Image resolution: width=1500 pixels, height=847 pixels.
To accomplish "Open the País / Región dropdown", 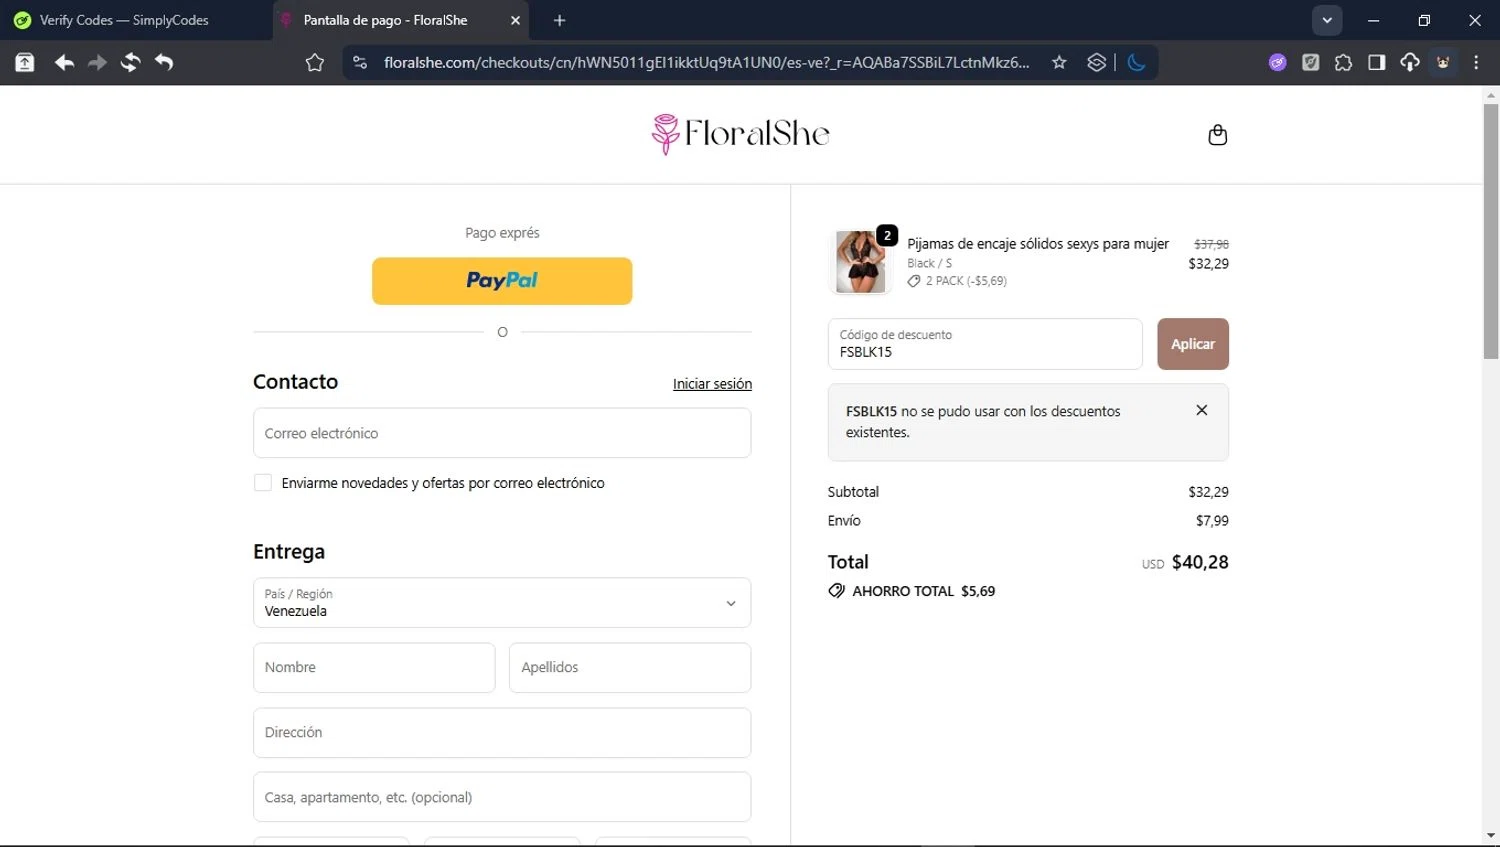I will 502,603.
